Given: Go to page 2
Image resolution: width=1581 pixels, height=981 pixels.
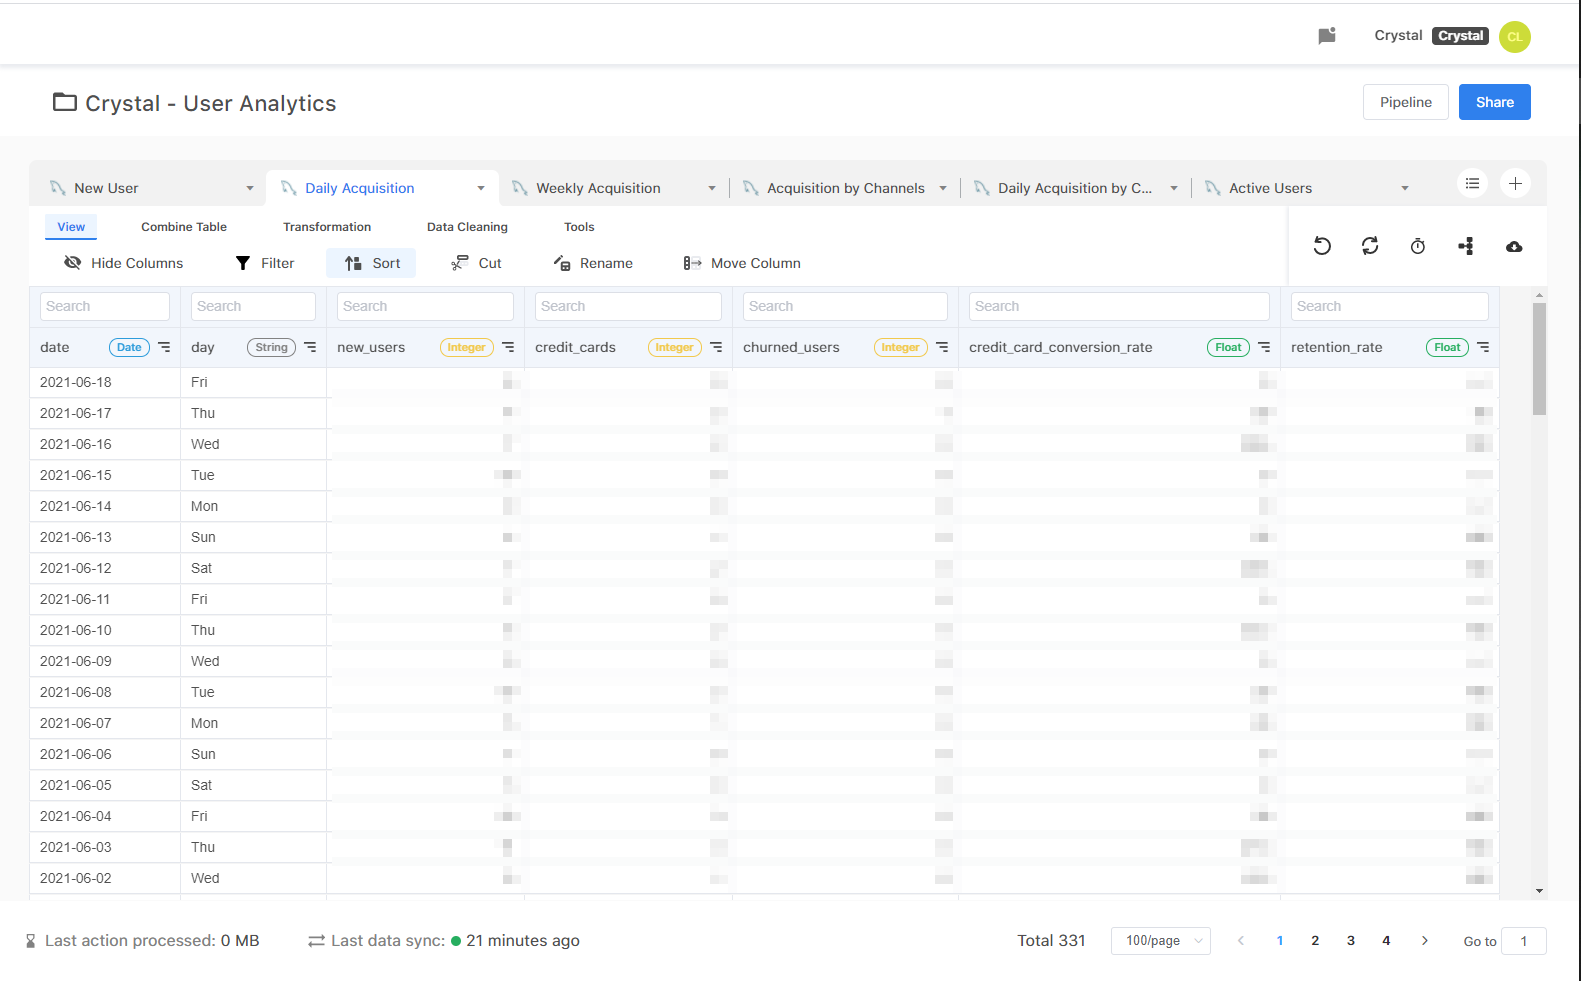Looking at the screenshot, I should tap(1315, 941).
